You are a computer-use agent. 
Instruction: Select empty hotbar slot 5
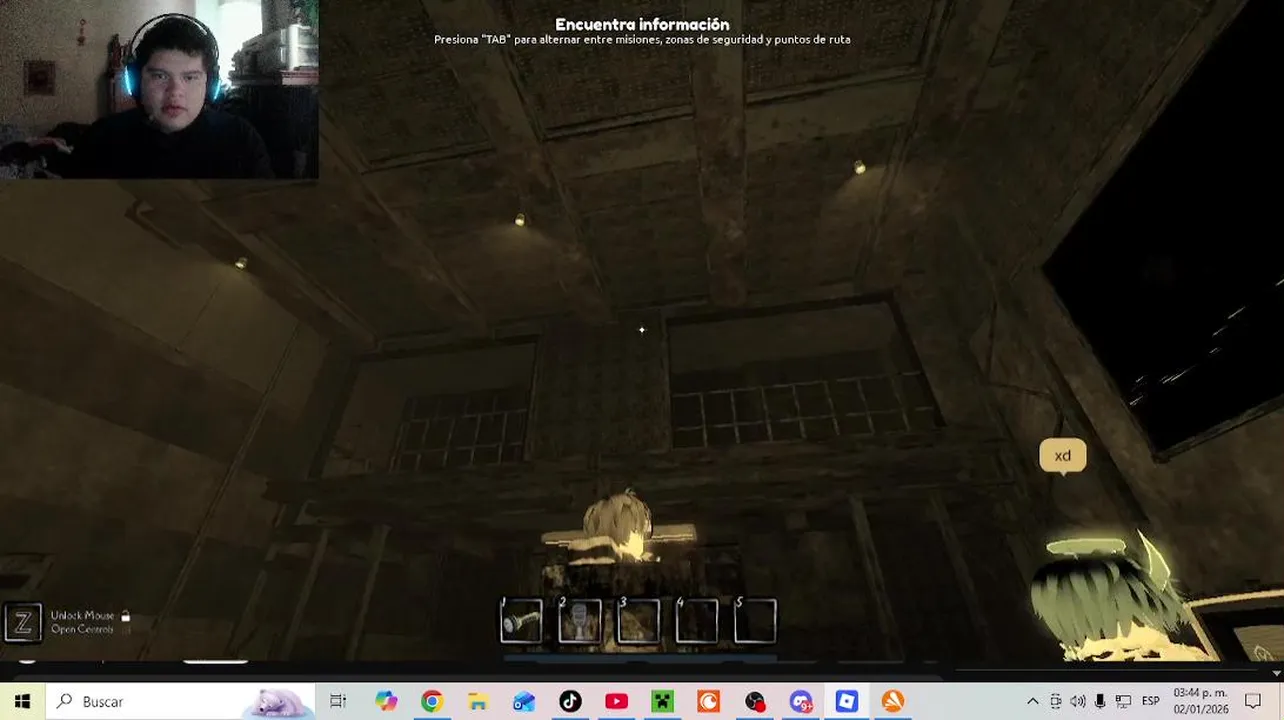click(755, 621)
